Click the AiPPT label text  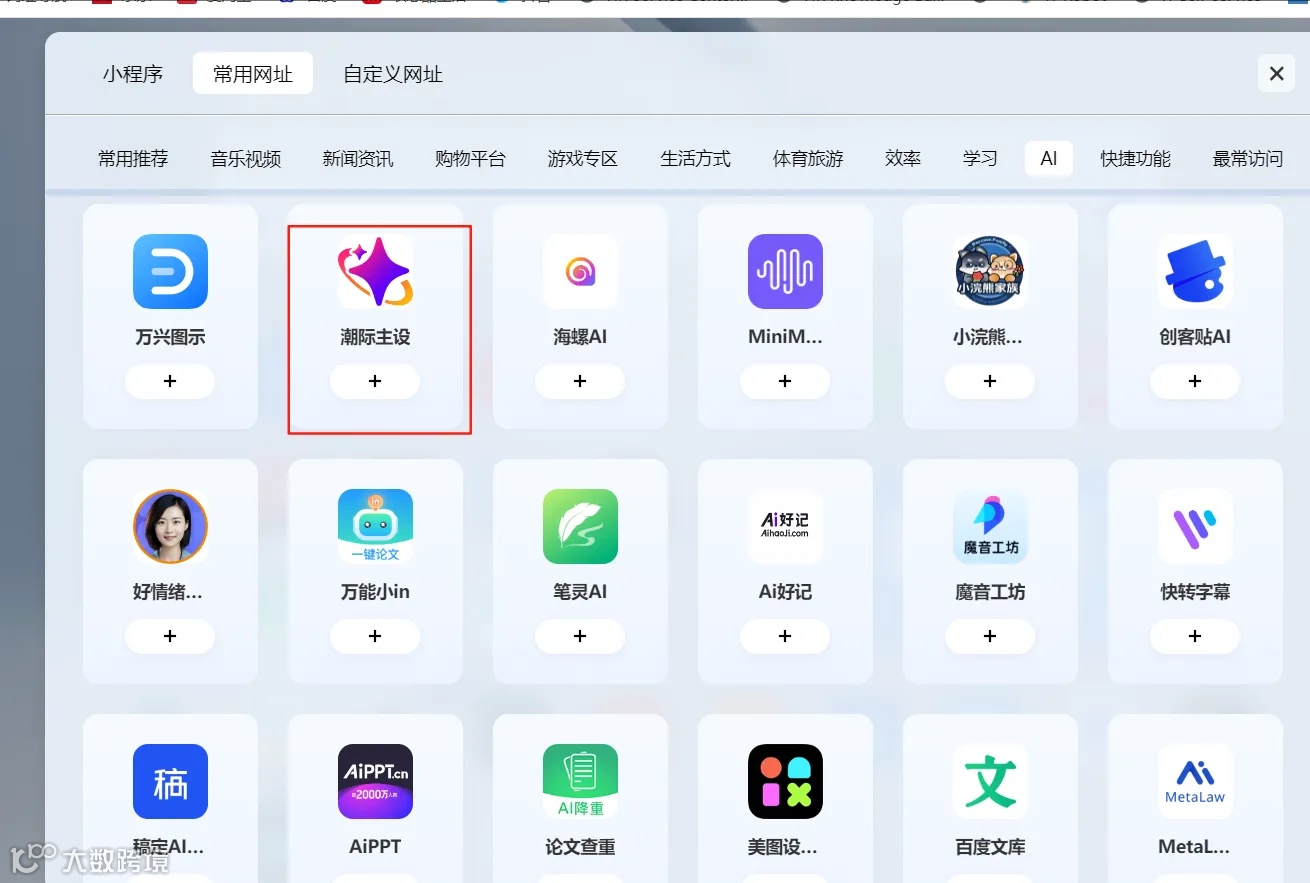[x=375, y=847]
